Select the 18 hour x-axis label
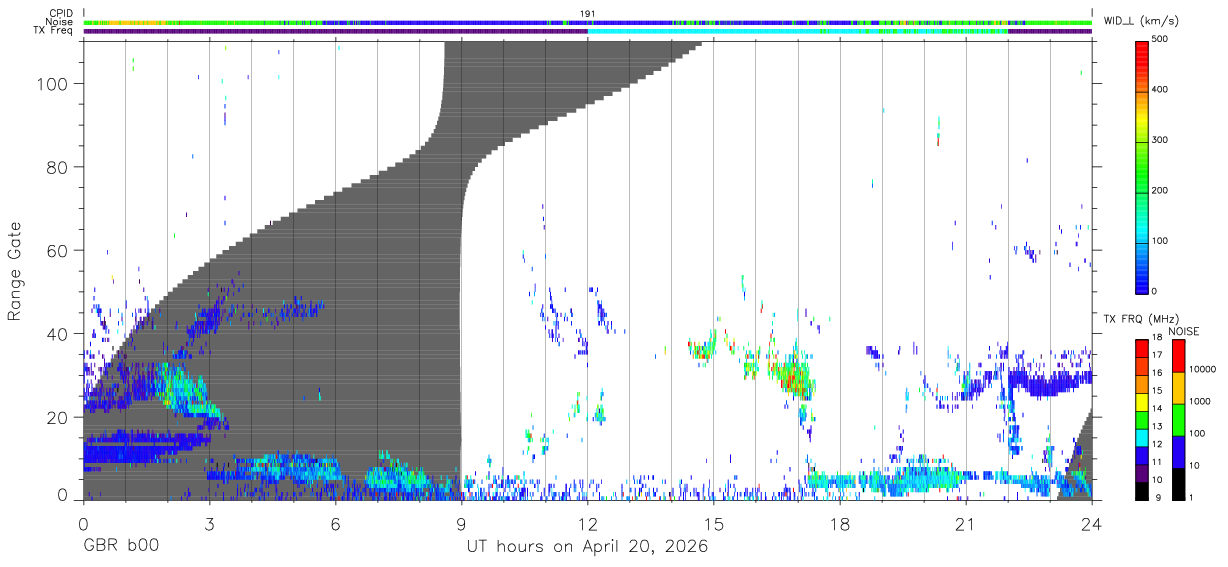The image size is (1228, 567). [x=839, y=524]
